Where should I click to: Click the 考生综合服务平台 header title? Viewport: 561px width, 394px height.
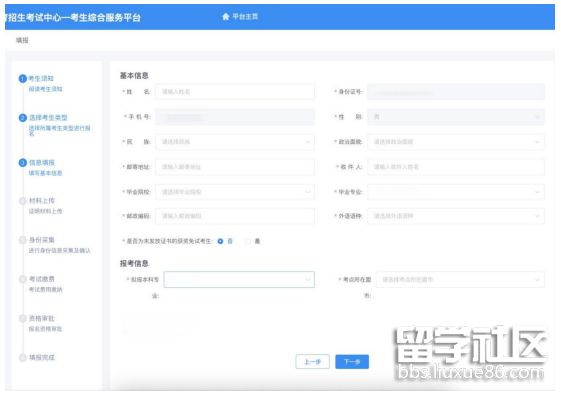[x=105, y=17]
